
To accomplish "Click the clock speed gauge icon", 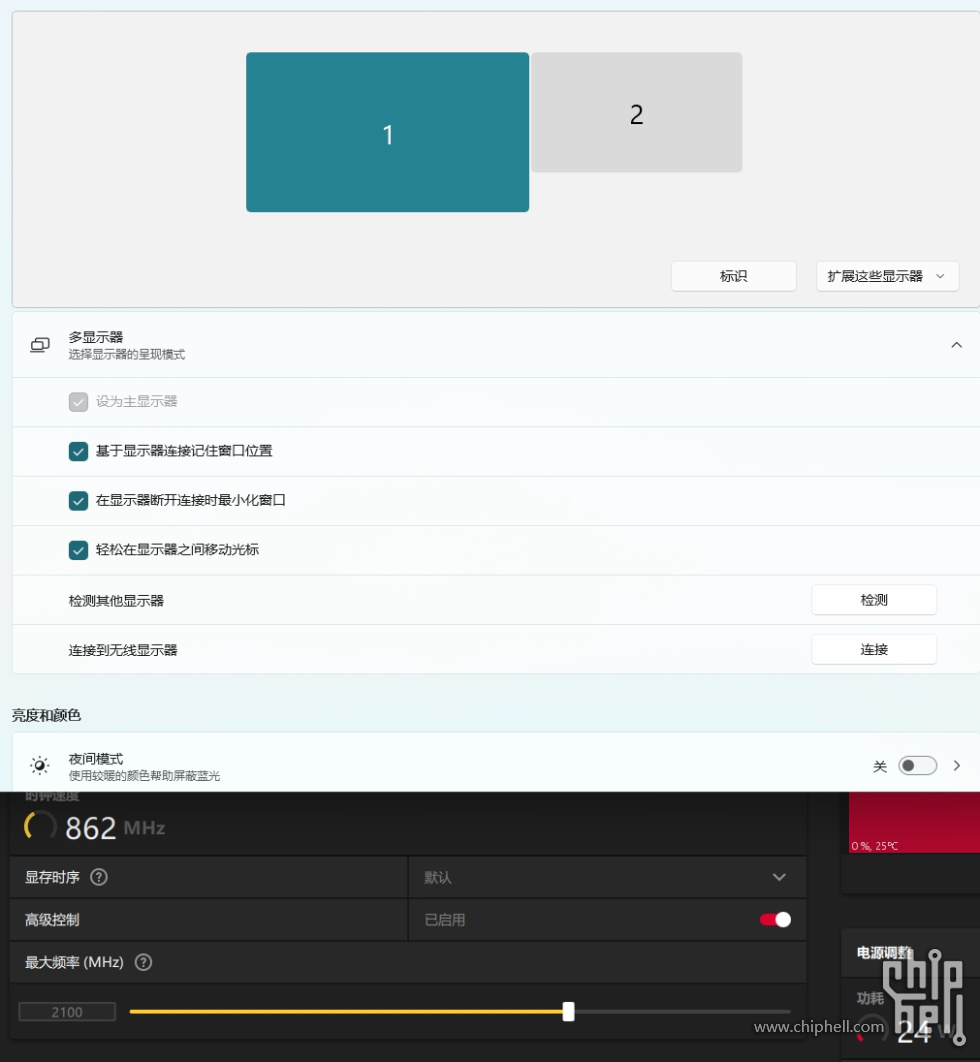I will (x=39, y=826).
